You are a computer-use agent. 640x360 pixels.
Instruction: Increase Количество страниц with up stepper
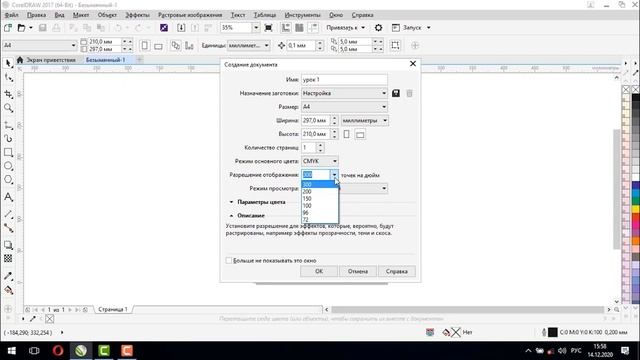tap(320, 145)
